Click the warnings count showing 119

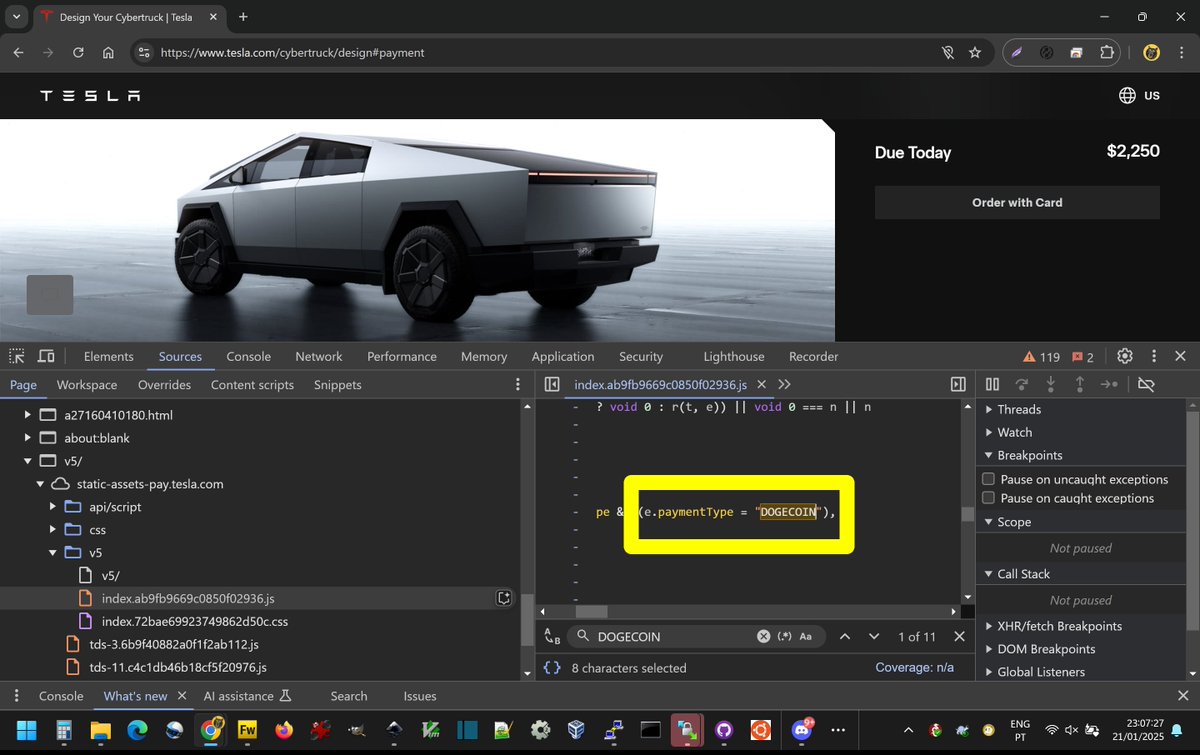click(1040, 356)
